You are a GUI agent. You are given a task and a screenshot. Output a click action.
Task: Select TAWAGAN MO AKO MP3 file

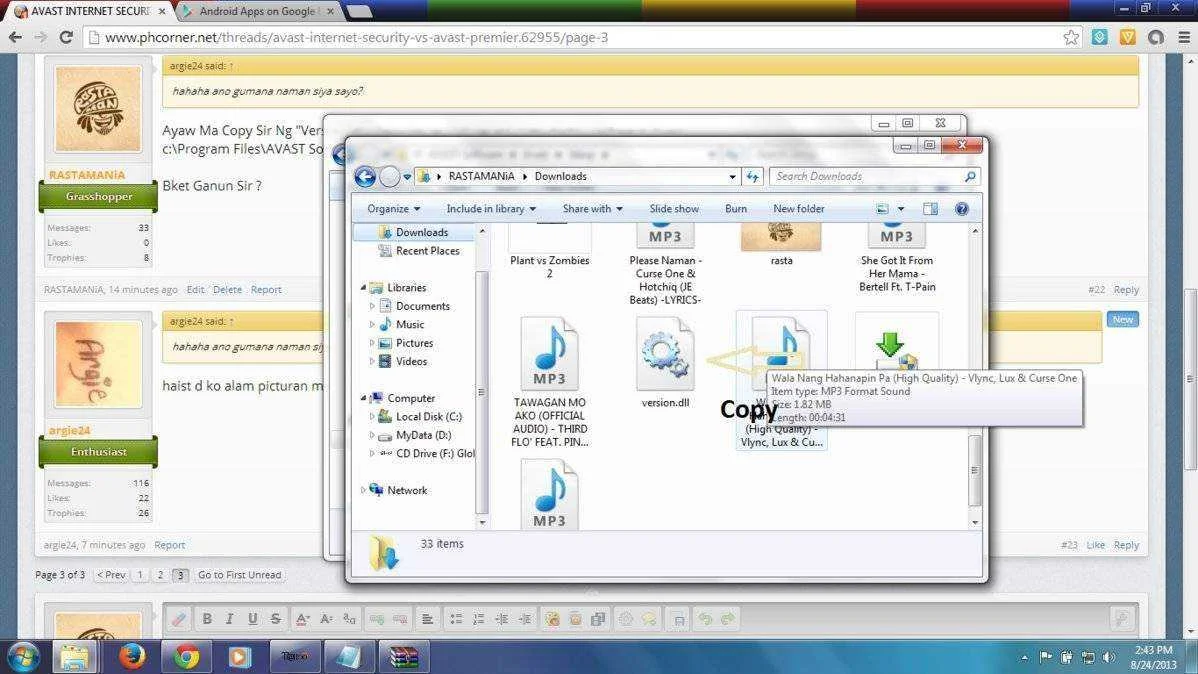[549, 381]
